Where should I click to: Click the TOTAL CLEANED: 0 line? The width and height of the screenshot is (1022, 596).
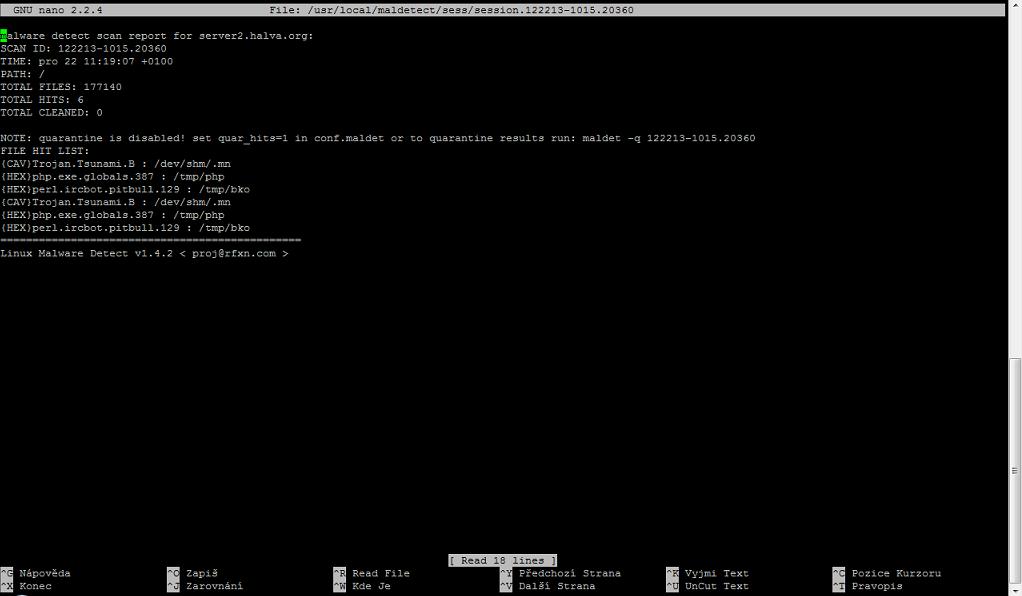click(x=51, y=113)
